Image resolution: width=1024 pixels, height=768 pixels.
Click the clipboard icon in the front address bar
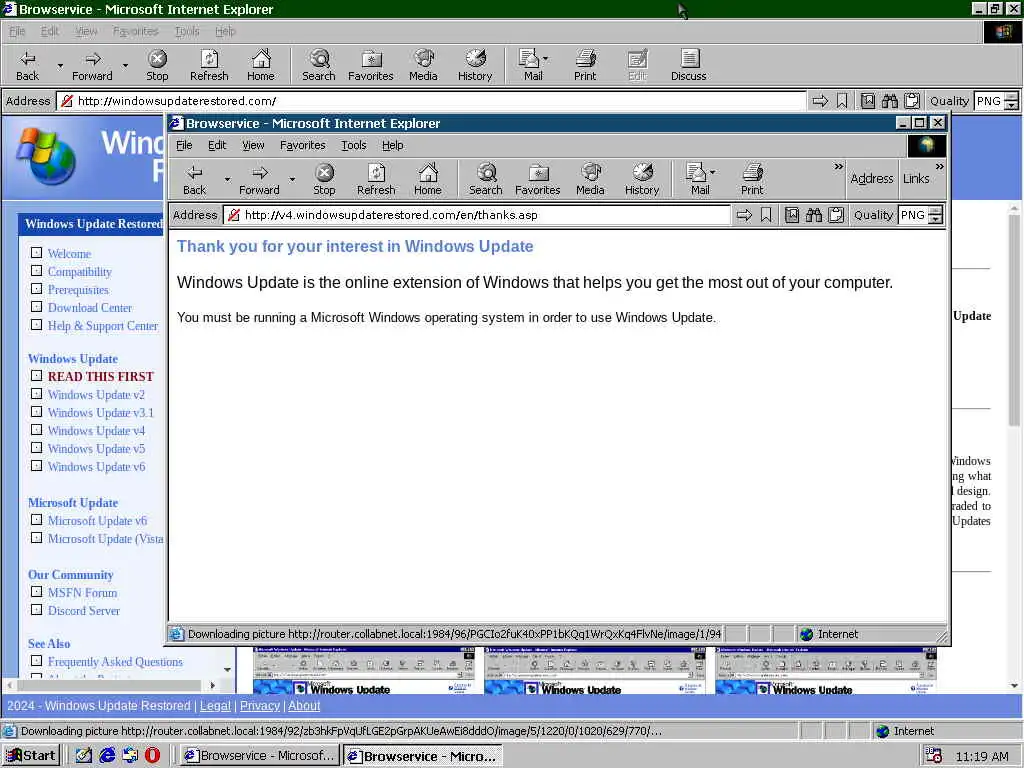coord(836,215)
